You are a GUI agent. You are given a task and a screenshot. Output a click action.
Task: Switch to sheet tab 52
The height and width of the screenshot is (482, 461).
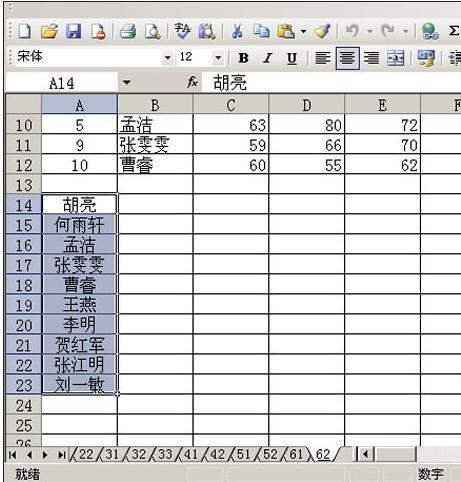(270, 454)
